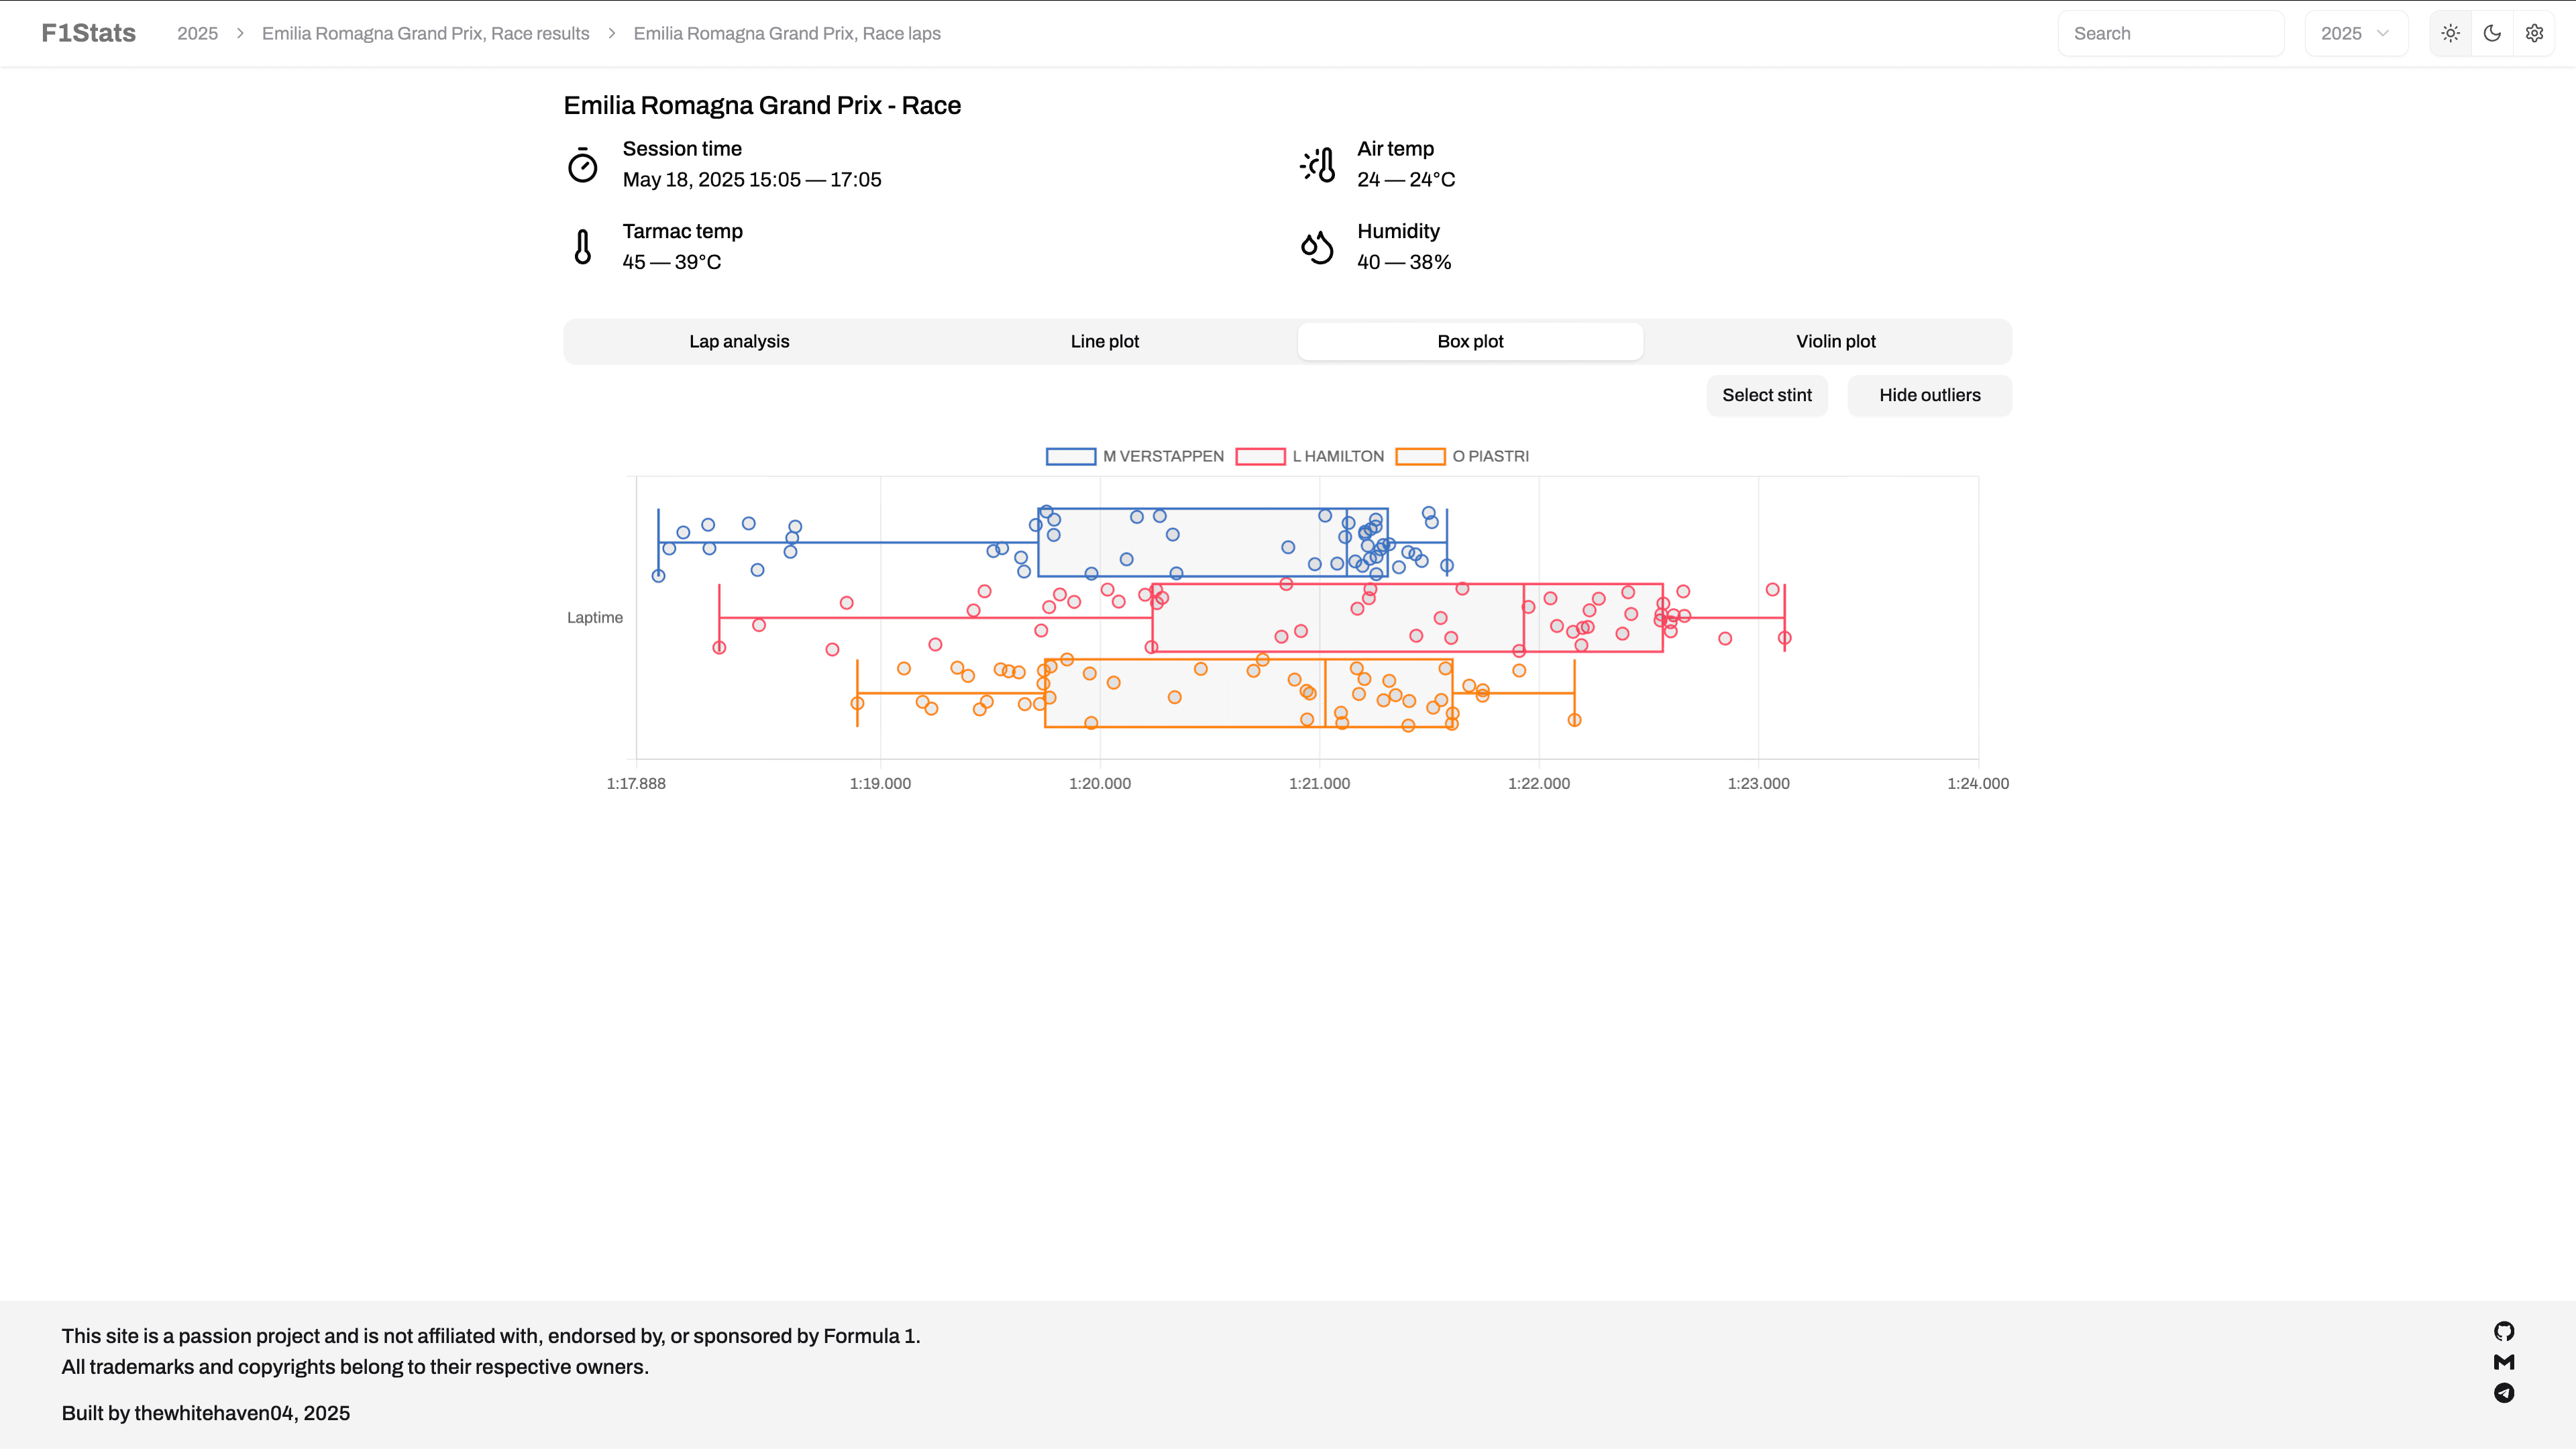Viewport: 2576px width, 1449px height.
Task: Open the Lap analysis tab
Action: point(739,341)
